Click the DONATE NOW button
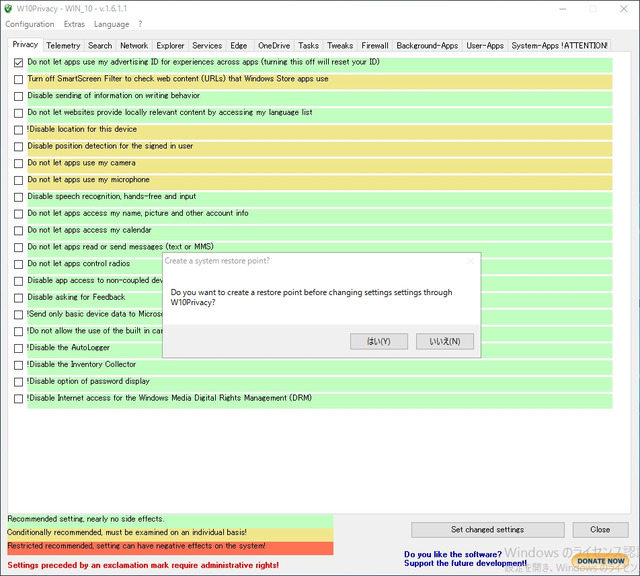The width and height of the screenshot is (640, 576). pyautogui.click(x=600, y=561)
